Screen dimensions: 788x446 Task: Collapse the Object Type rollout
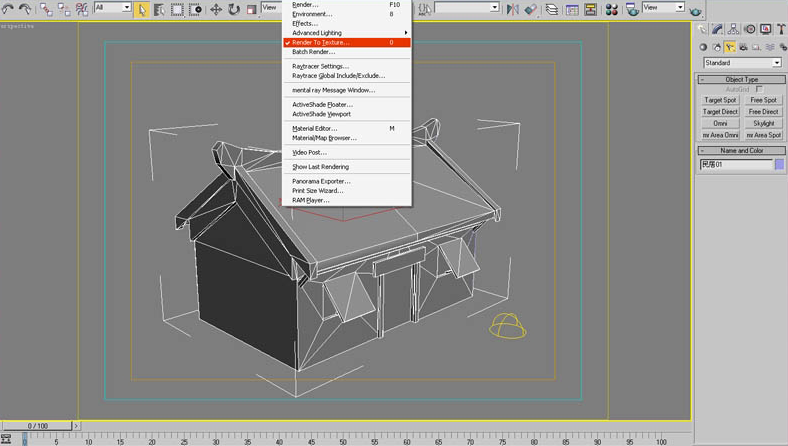pyautogui.click(x=740, y=79)
